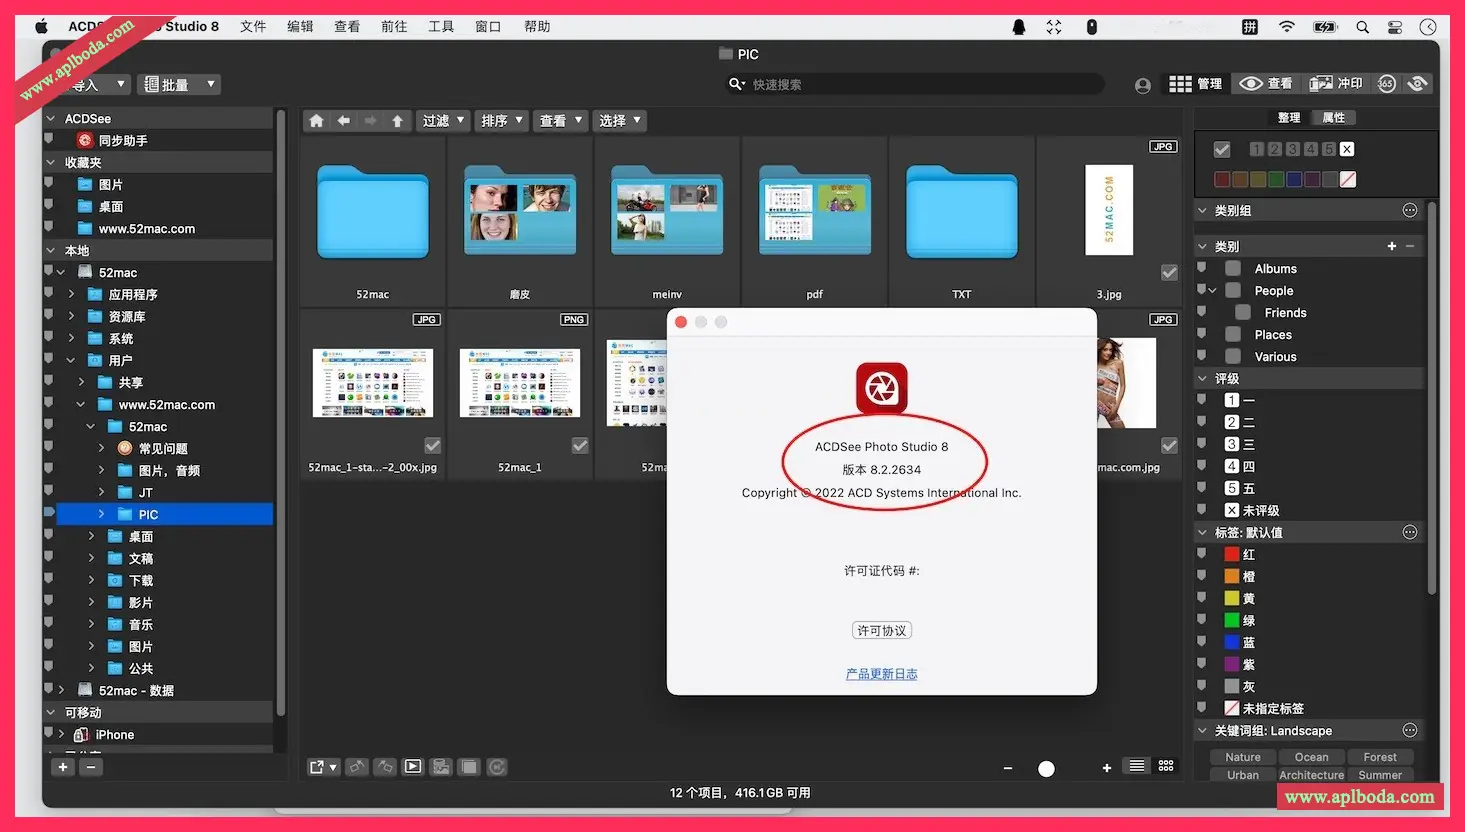Add a folder with the plus button under the sidebar
The height and width of the screenshot is (832, 1465).
coord(63,767)
